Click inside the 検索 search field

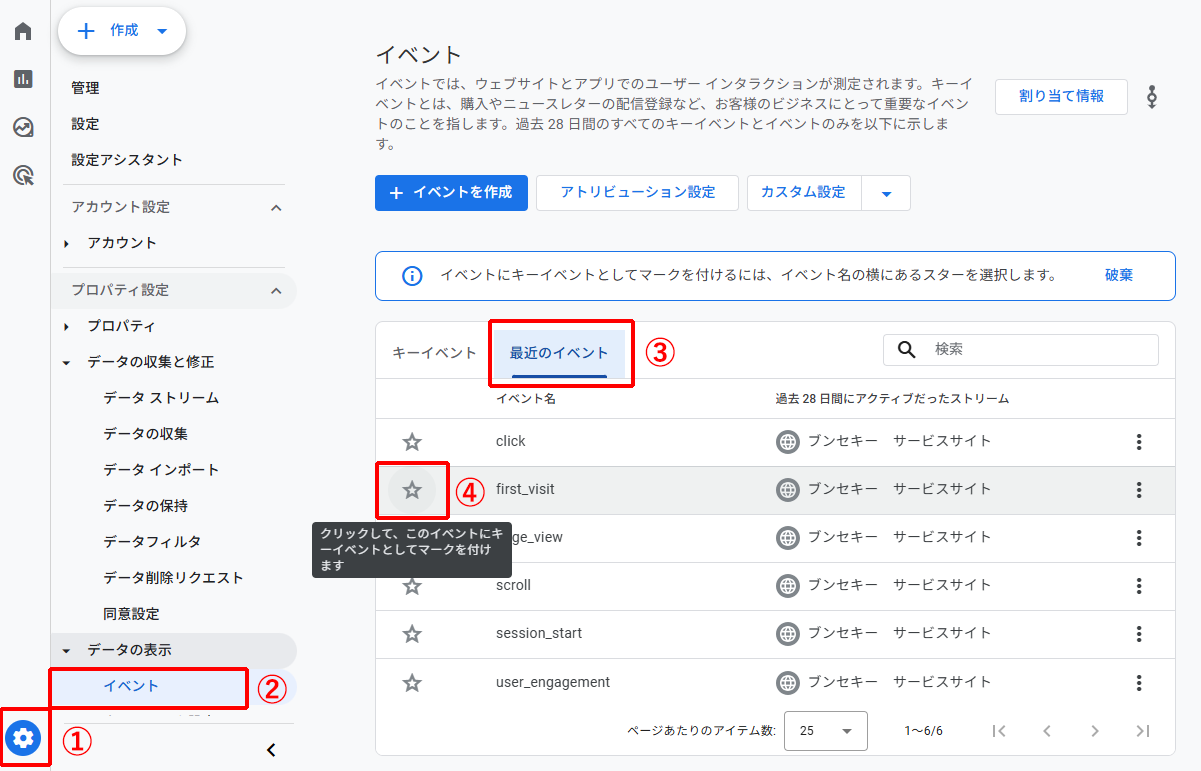click(1020, 349)
